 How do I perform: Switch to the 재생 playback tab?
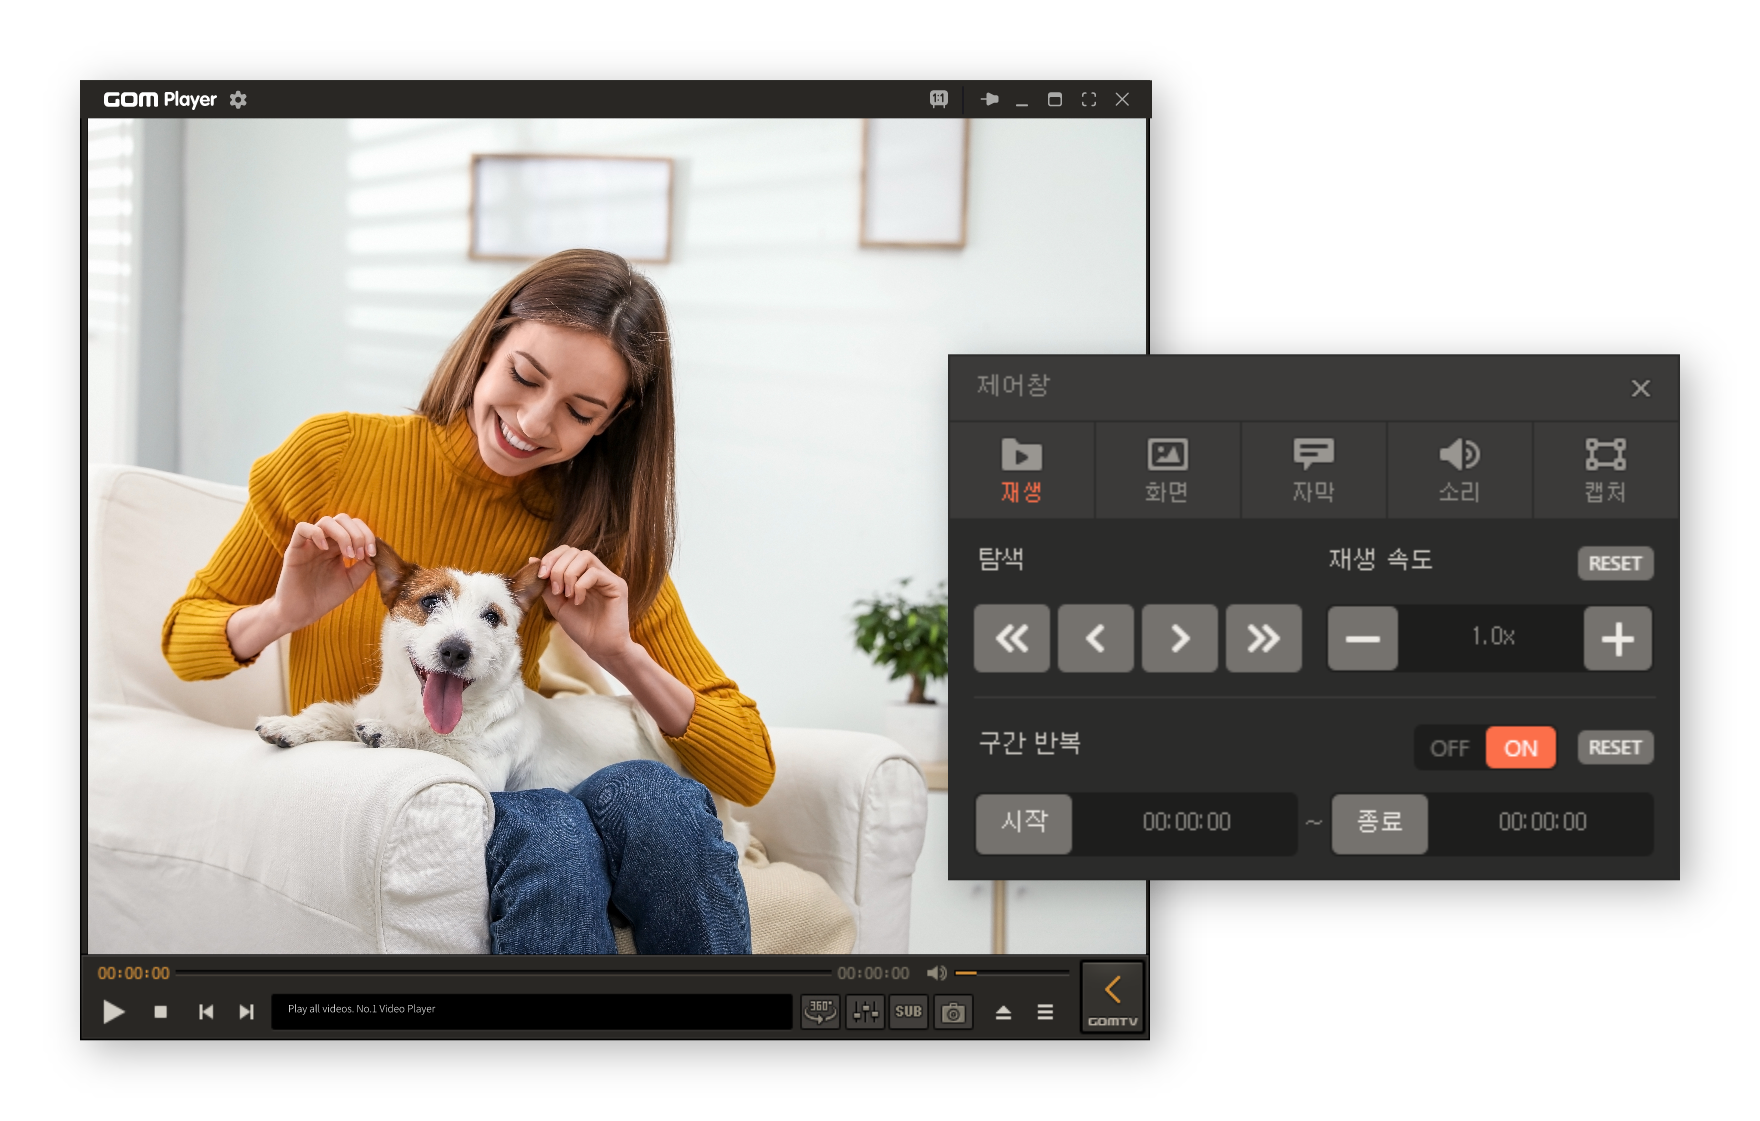coord(1022,470)
